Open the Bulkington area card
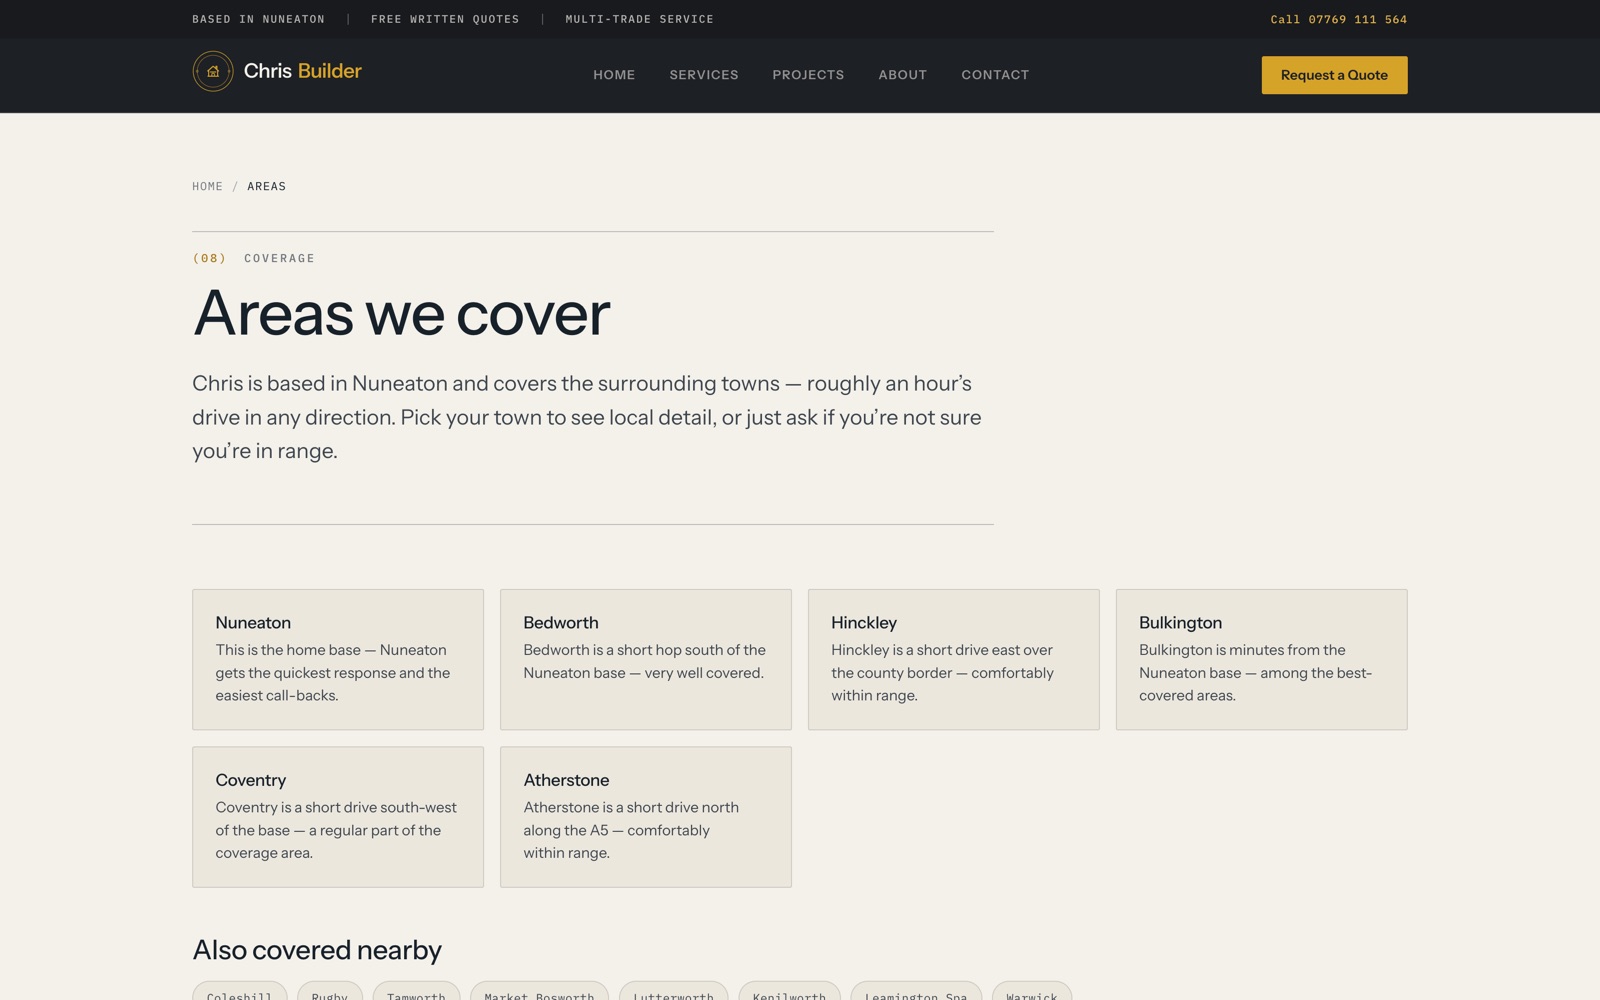 pos(1262,659)
